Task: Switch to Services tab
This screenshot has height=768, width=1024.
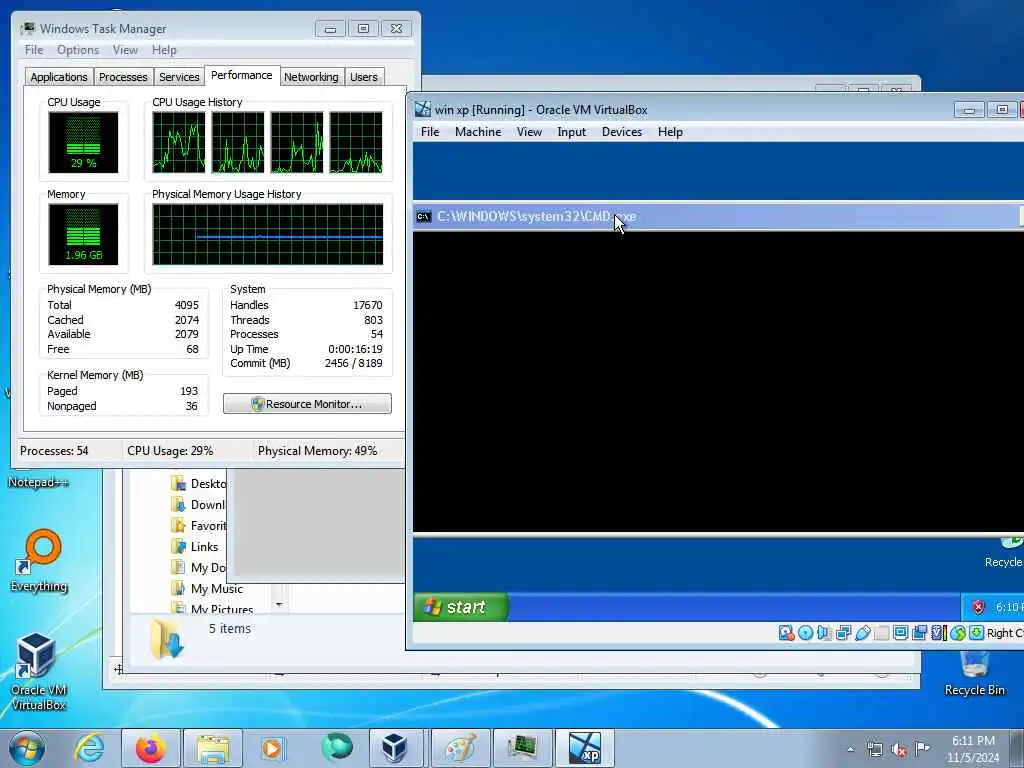Action: pos(179,77)
